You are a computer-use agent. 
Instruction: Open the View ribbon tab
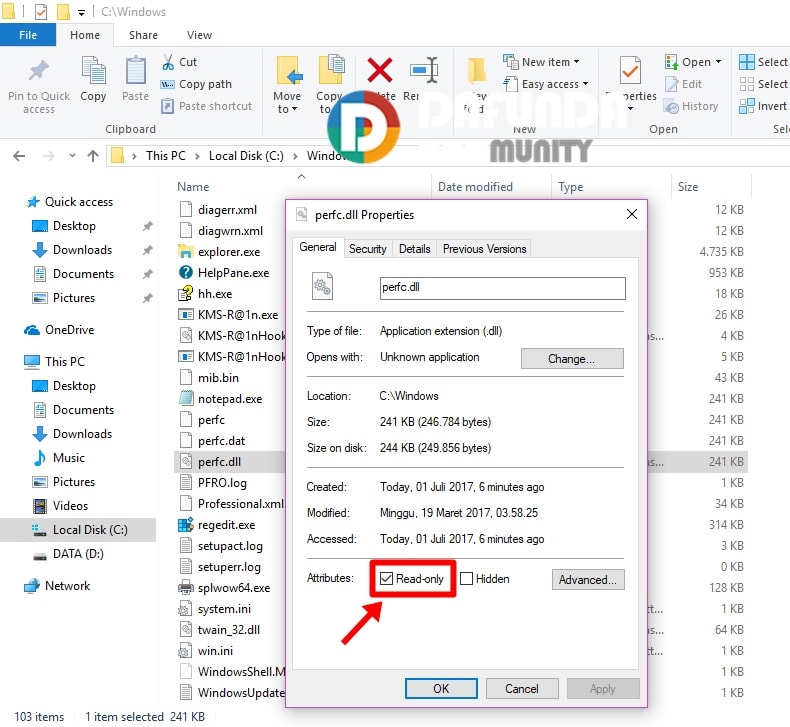pos(199,35)
